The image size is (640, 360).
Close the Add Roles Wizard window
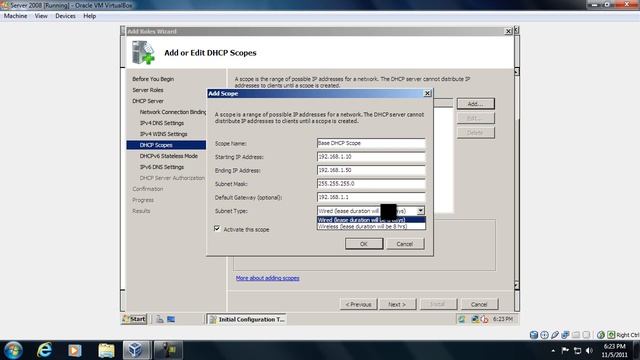coord(508,31)
